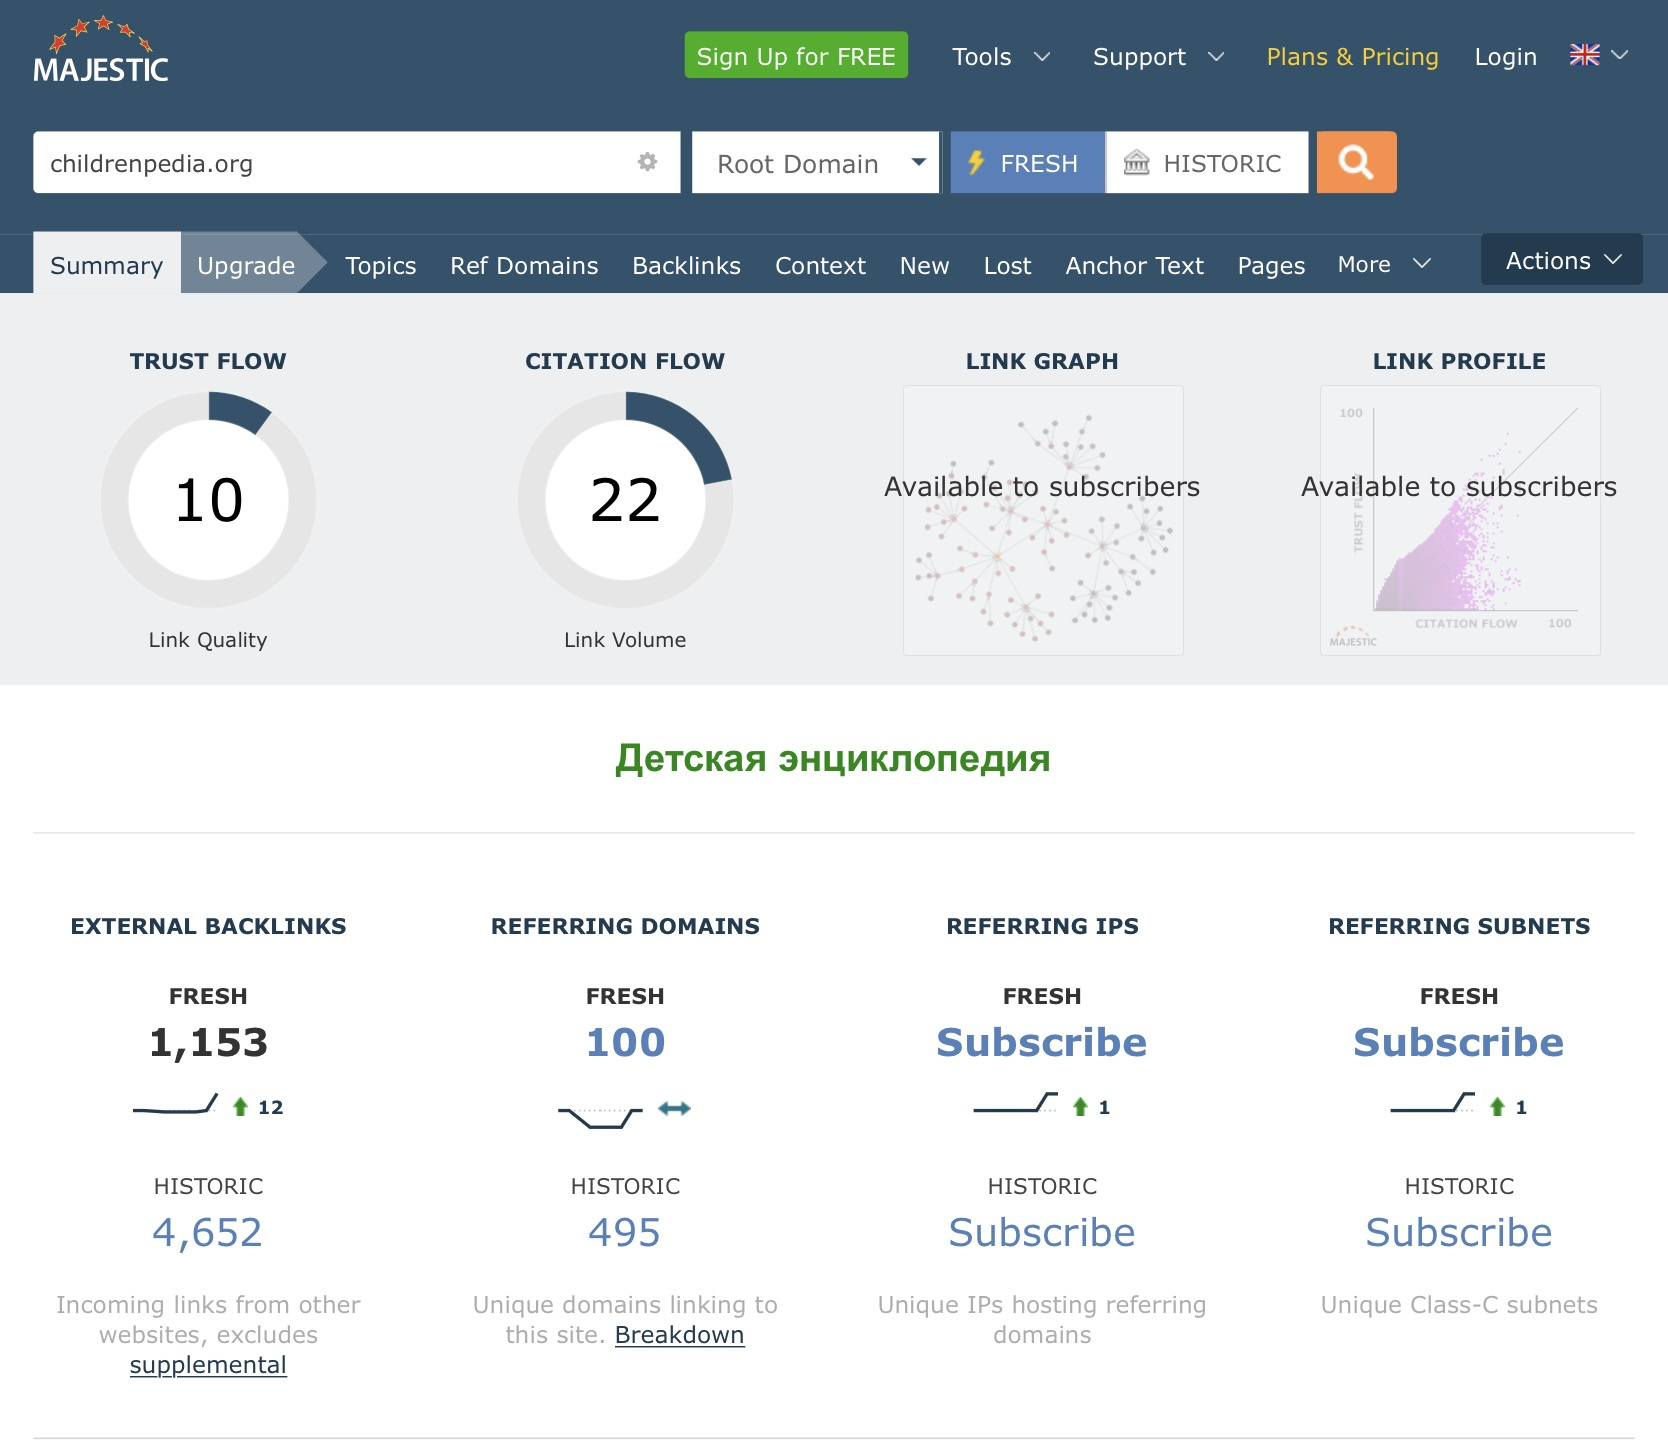1668x1445 pixels.
Task: Click the Login link
Action: point(1505,57)
